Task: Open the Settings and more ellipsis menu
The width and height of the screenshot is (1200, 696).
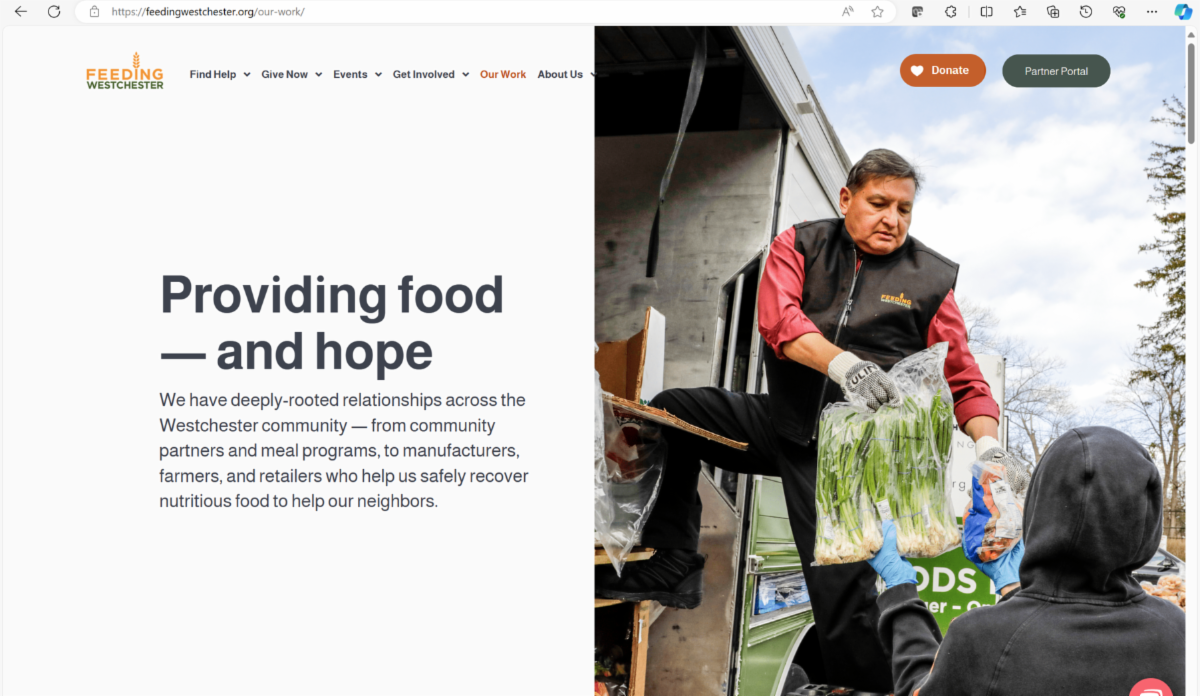Action: 1152,12
